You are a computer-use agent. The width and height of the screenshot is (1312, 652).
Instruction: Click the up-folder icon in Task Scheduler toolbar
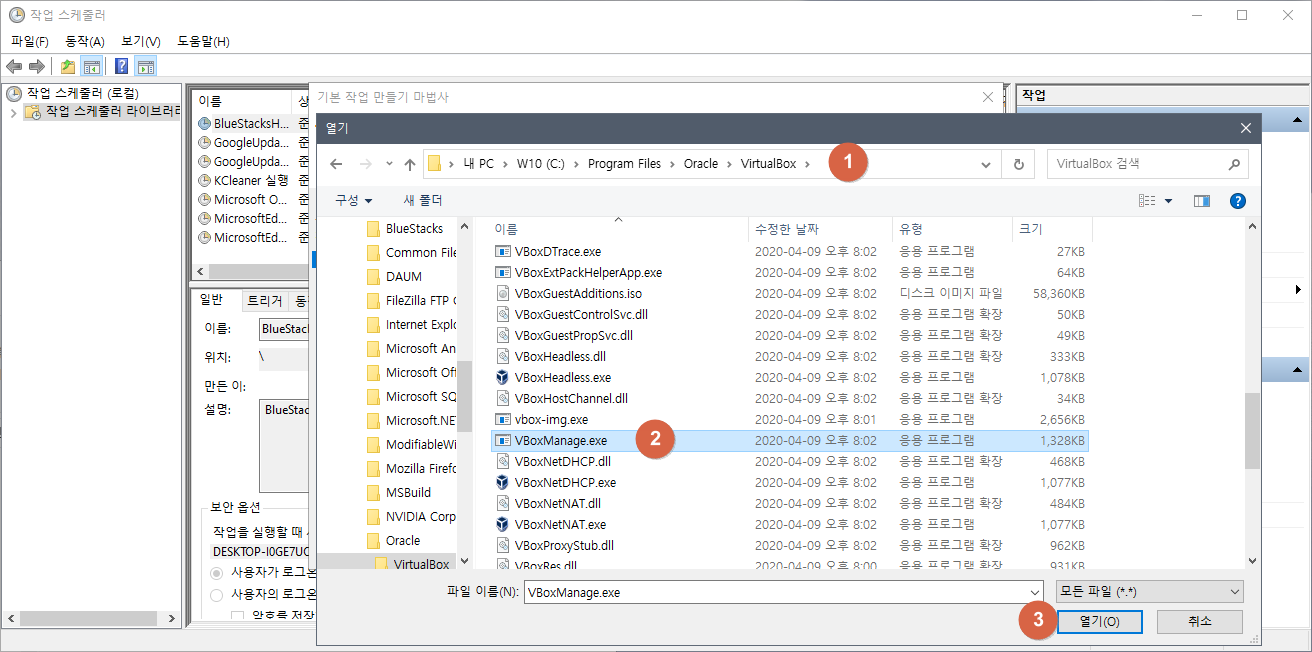click(x=68, y=66)
